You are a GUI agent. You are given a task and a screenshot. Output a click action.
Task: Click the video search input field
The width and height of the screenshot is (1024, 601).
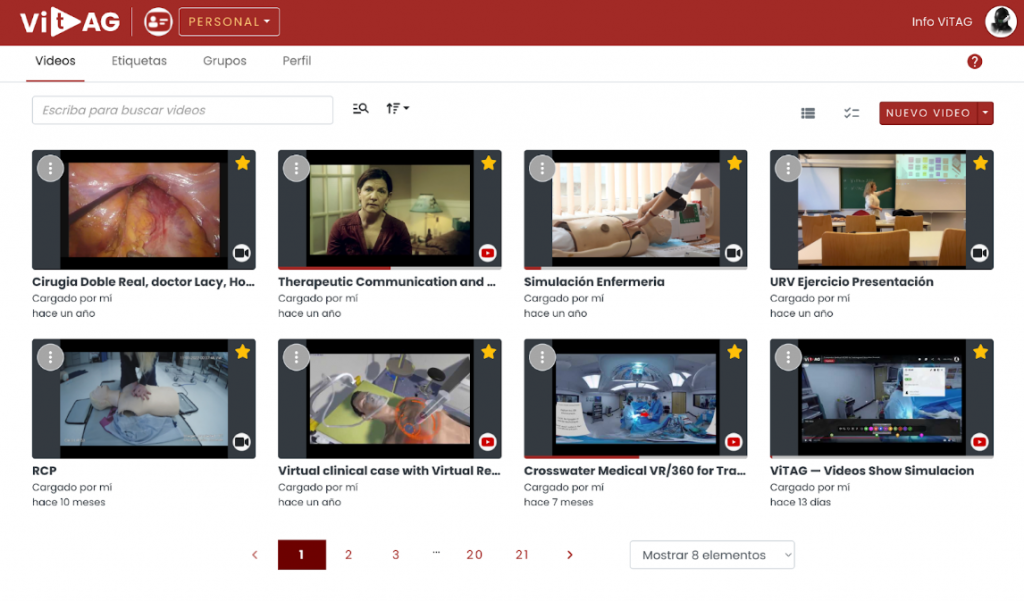point(182,110)
